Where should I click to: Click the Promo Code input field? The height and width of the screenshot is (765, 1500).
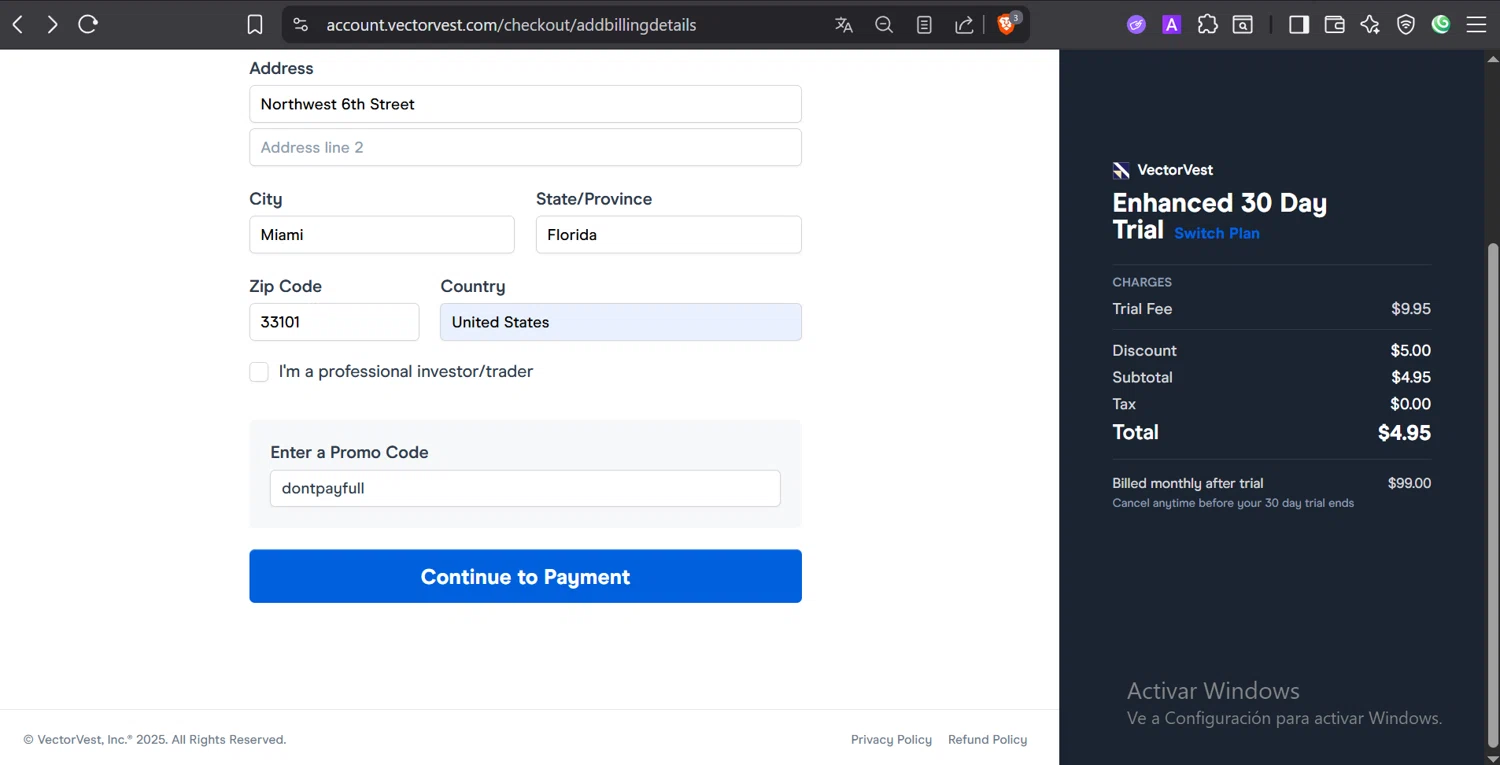[525, 489]
